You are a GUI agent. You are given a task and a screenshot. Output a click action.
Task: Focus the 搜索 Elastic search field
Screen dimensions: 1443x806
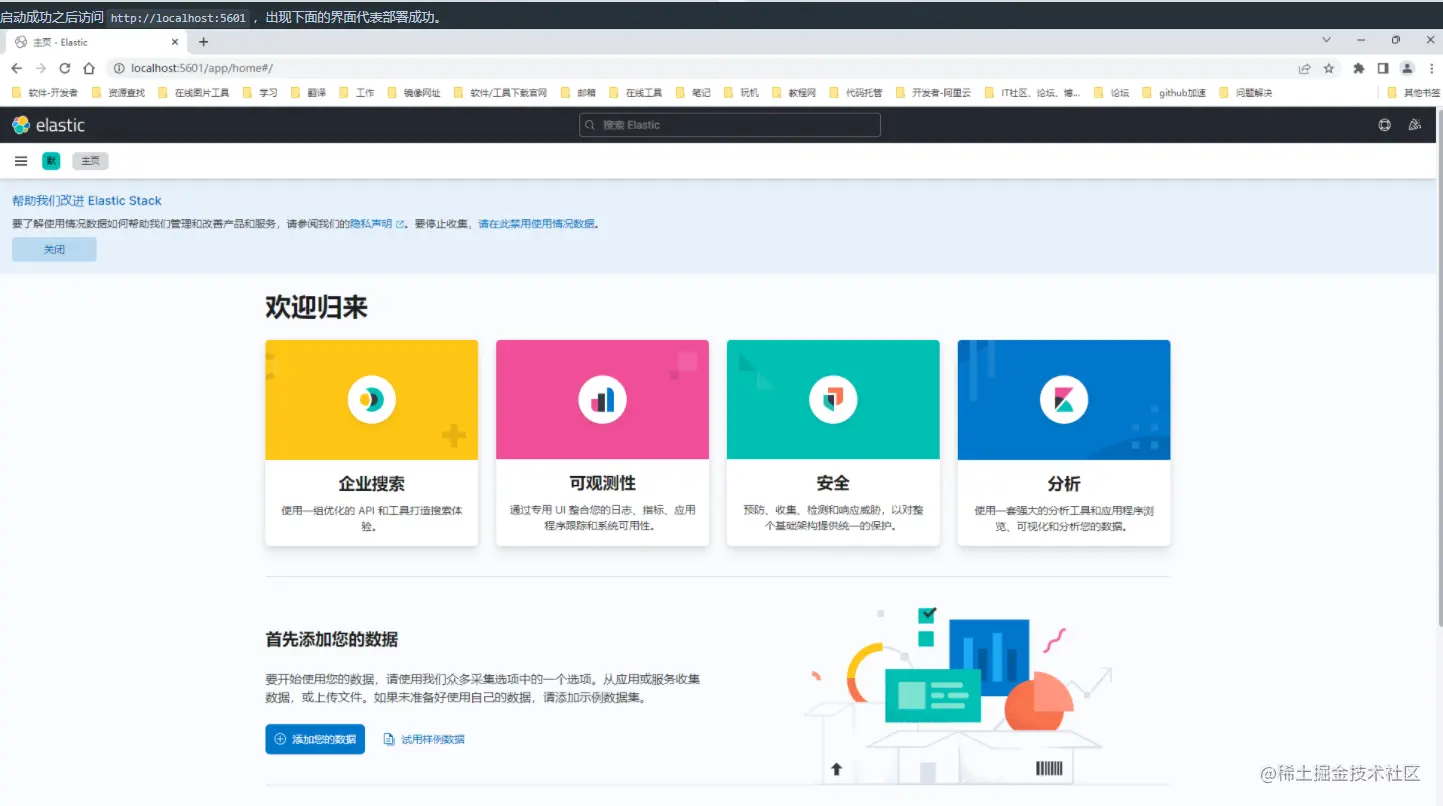click(x=730, y=125)
